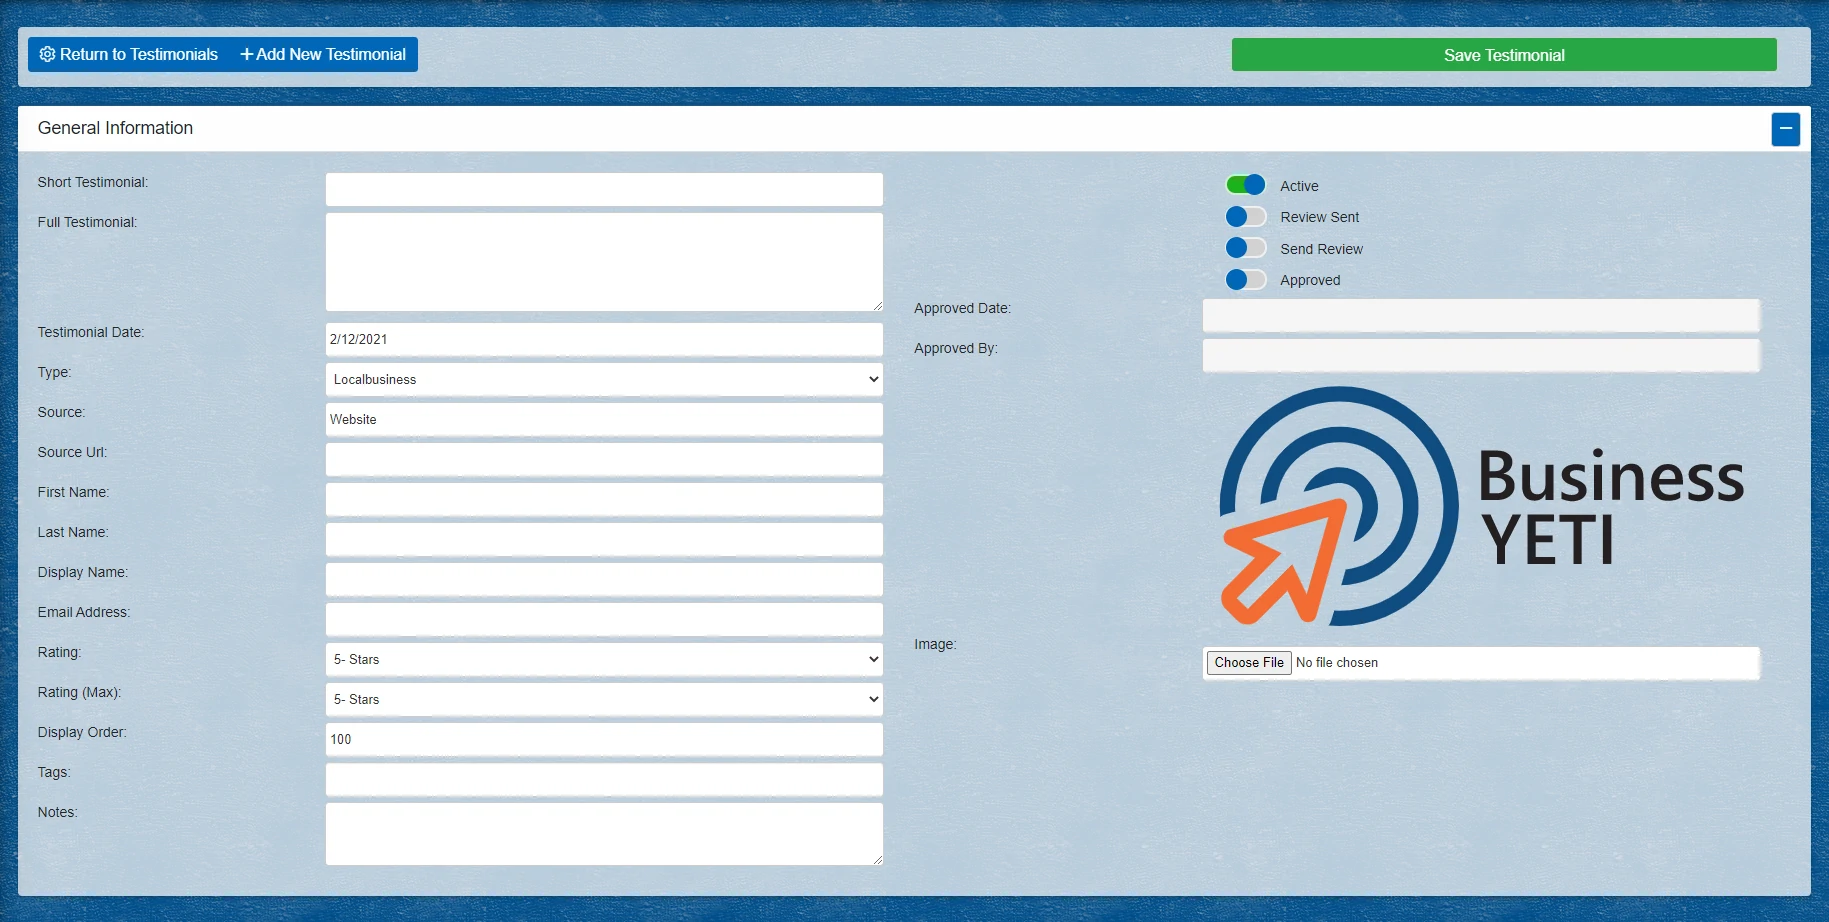Click Add New Testimonial button
Viewport: 1829px width, 922px height.
(x=323, y=54)
